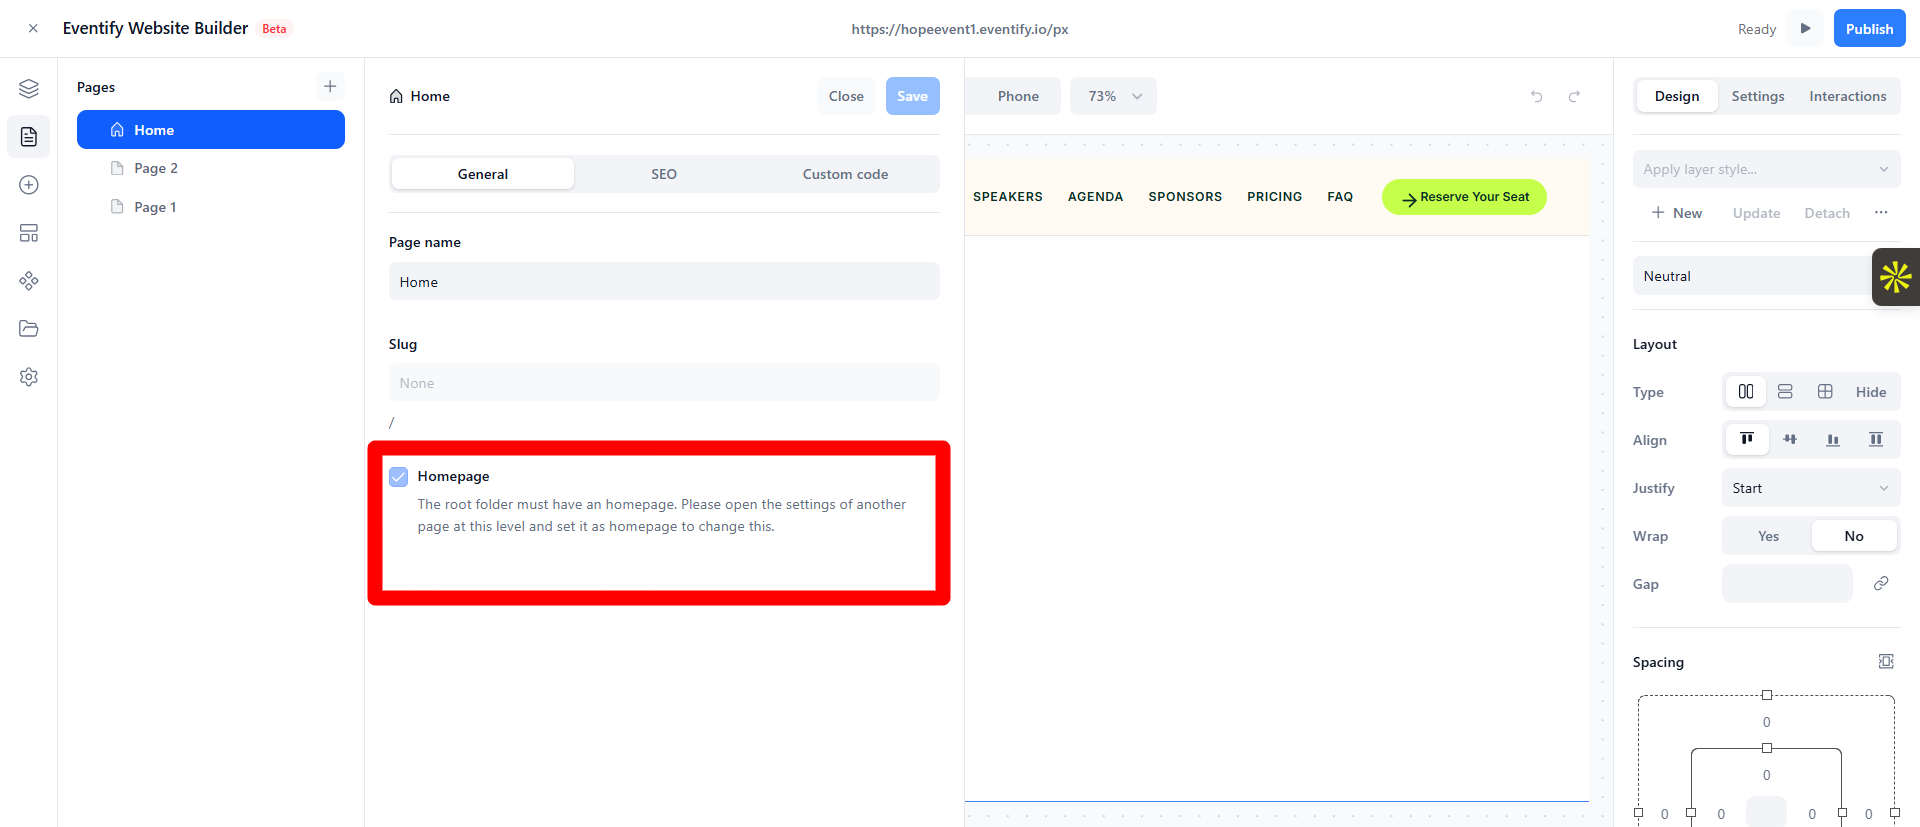Align items to top
Screen dimensions: 1920x827
coord(1747,440)
